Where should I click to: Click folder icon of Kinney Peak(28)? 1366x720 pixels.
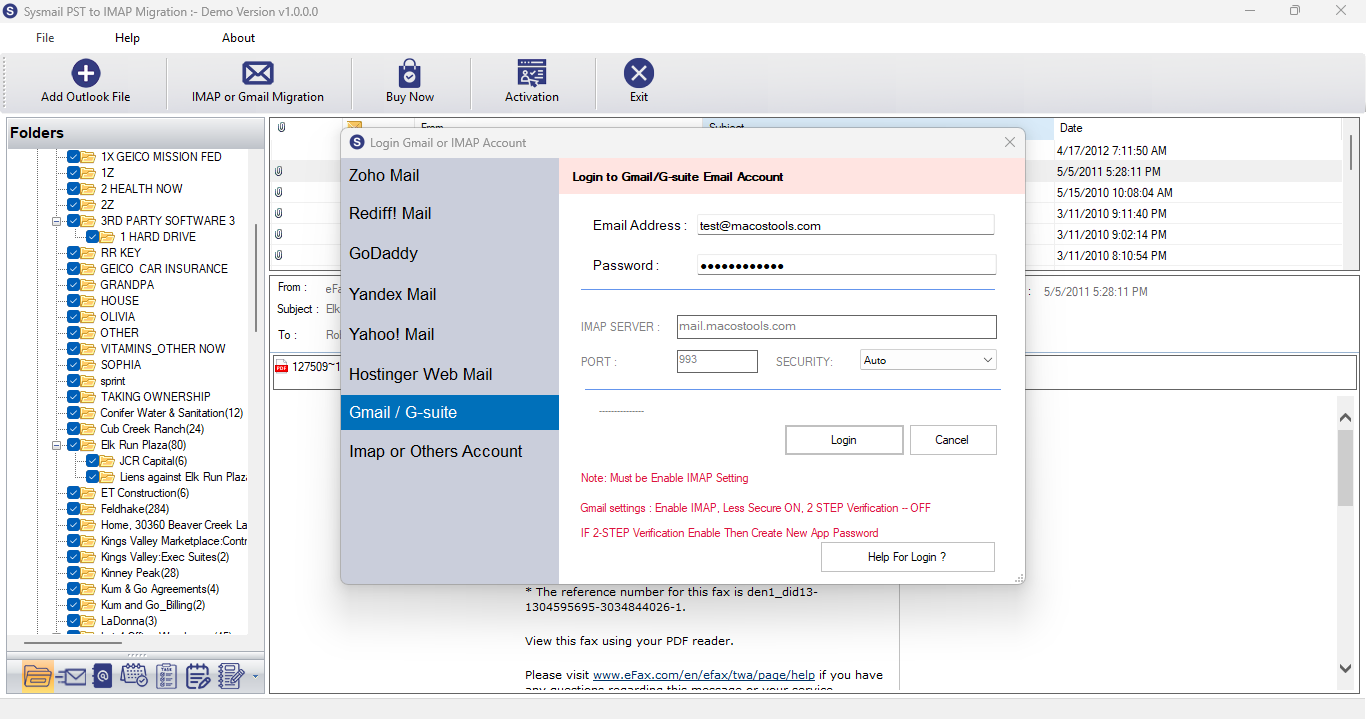click(x=89, y=573)
